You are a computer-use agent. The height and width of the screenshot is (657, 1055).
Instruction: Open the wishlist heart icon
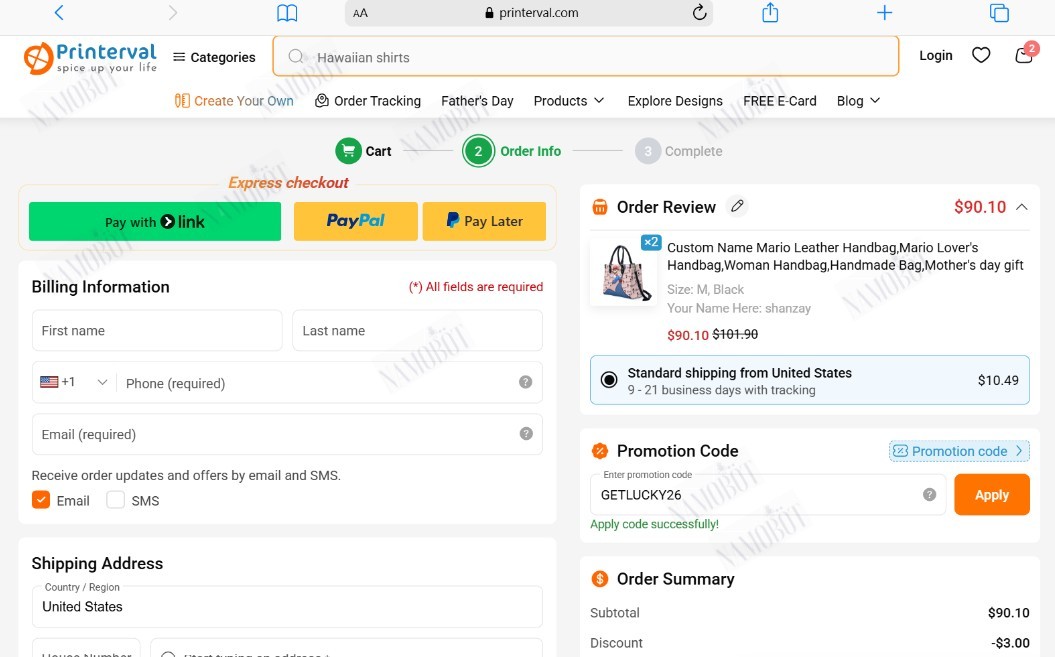(981, 55)
